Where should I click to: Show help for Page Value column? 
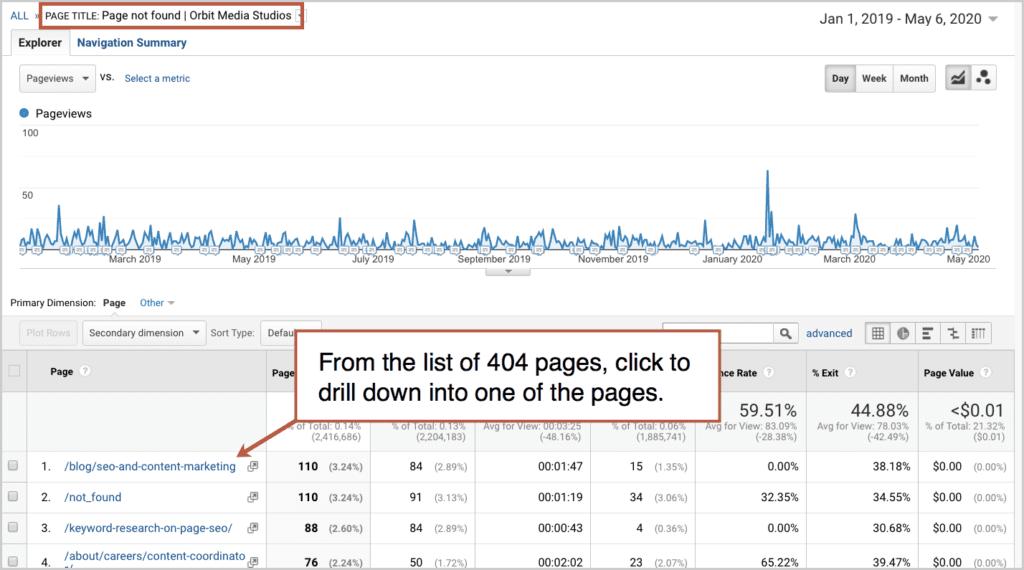click(985, 372)
